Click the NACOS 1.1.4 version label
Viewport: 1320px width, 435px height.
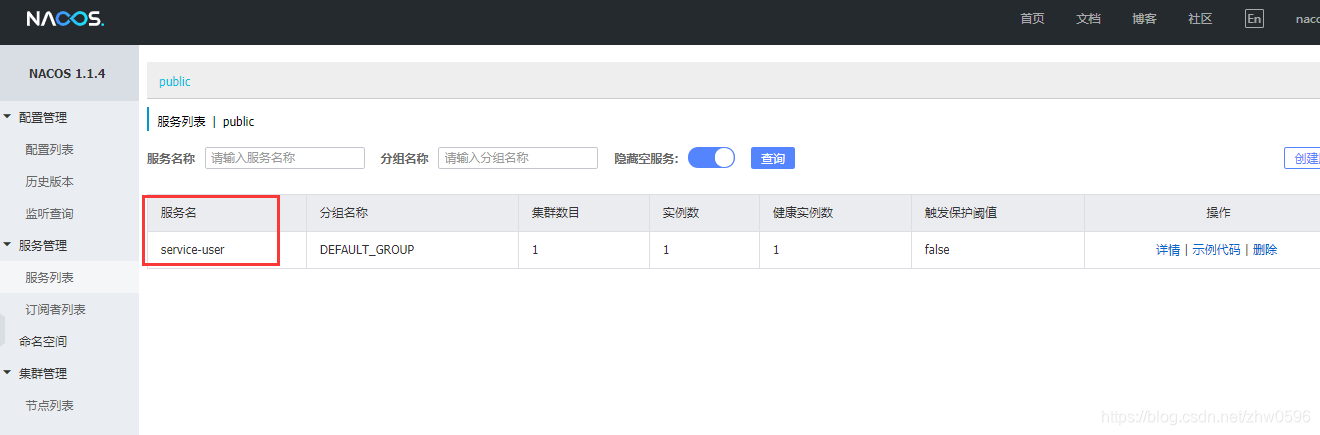click(69, 74)
